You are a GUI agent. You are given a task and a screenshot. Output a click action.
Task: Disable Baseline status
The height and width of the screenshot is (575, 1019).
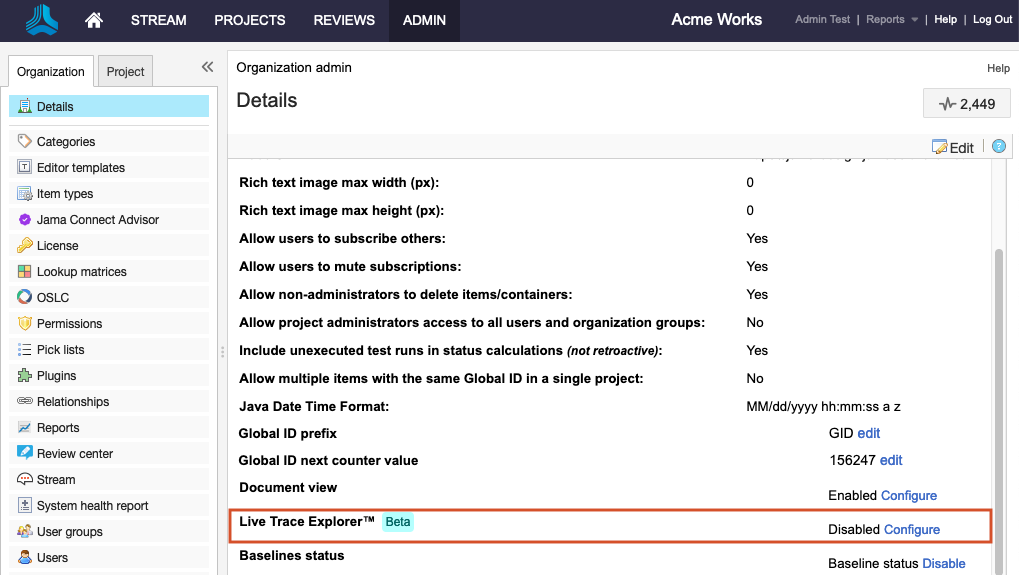[944, 563]
